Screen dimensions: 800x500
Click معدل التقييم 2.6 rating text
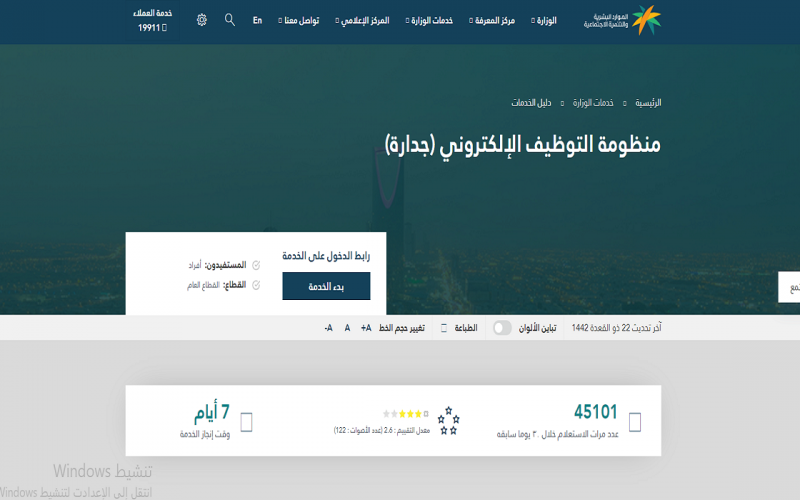(382, 430)
